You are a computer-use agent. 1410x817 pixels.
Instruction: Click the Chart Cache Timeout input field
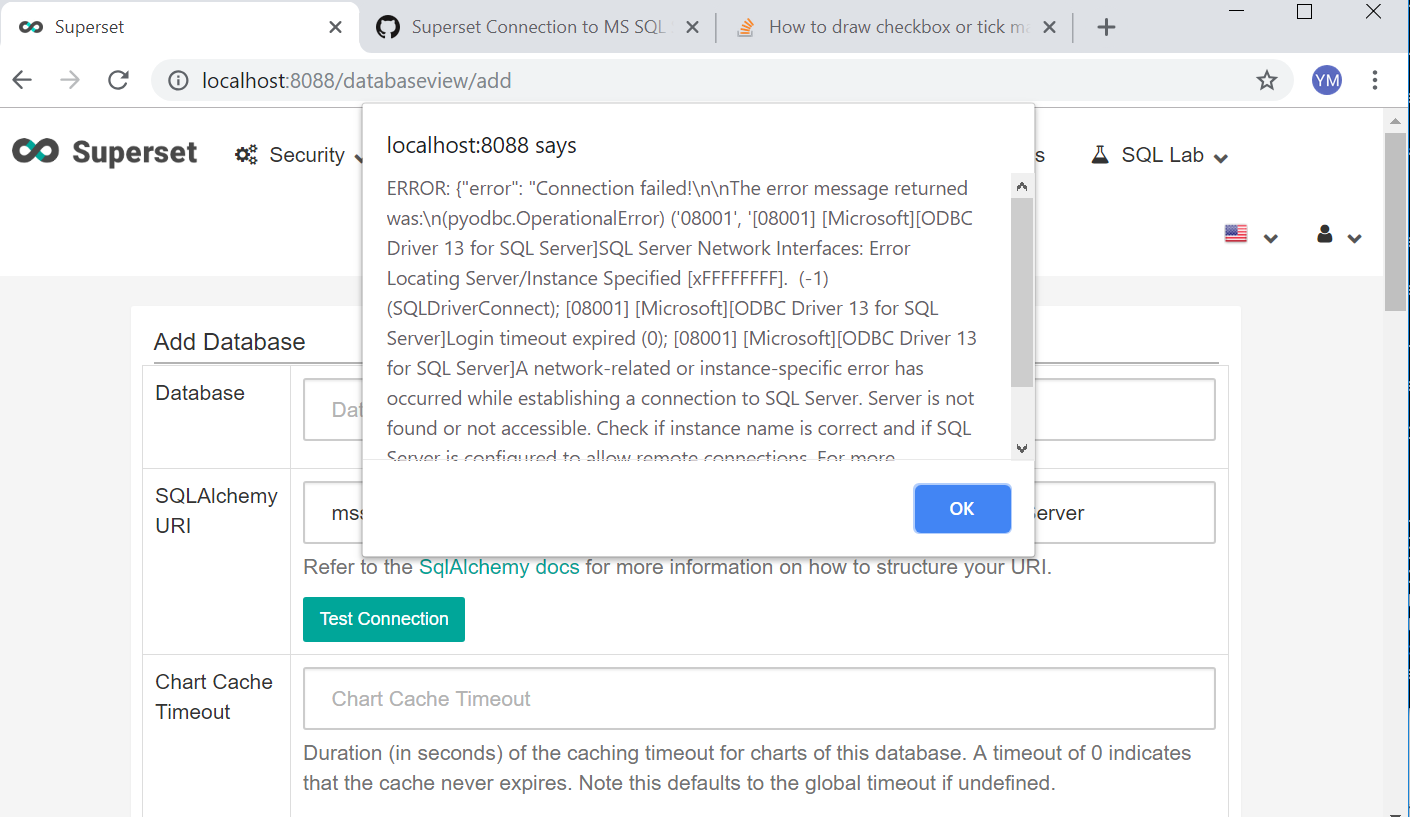[758, 698]
